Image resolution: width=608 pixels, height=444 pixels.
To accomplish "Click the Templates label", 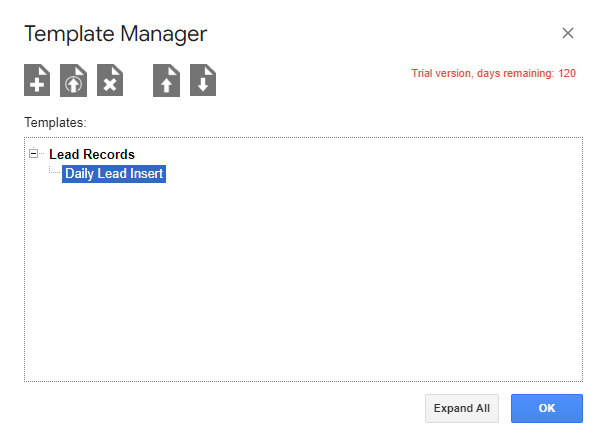I will pyautogui.click(x=55, y=122).
